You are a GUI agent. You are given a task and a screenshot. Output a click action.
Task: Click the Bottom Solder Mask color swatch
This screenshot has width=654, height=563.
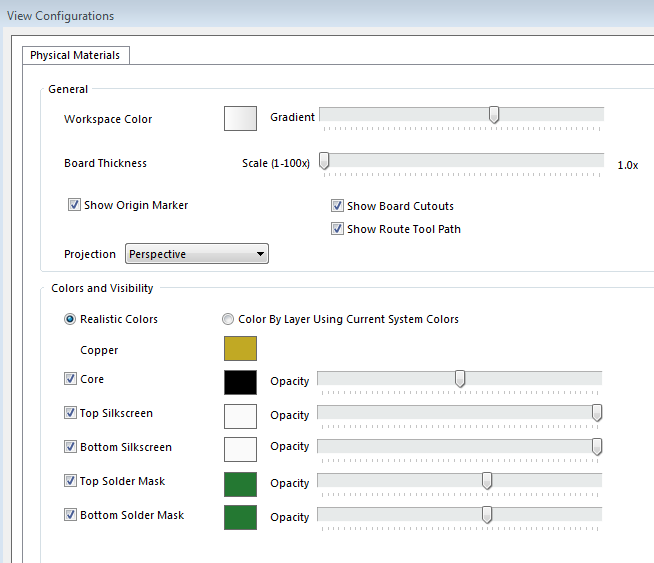[x=240, y=517]
